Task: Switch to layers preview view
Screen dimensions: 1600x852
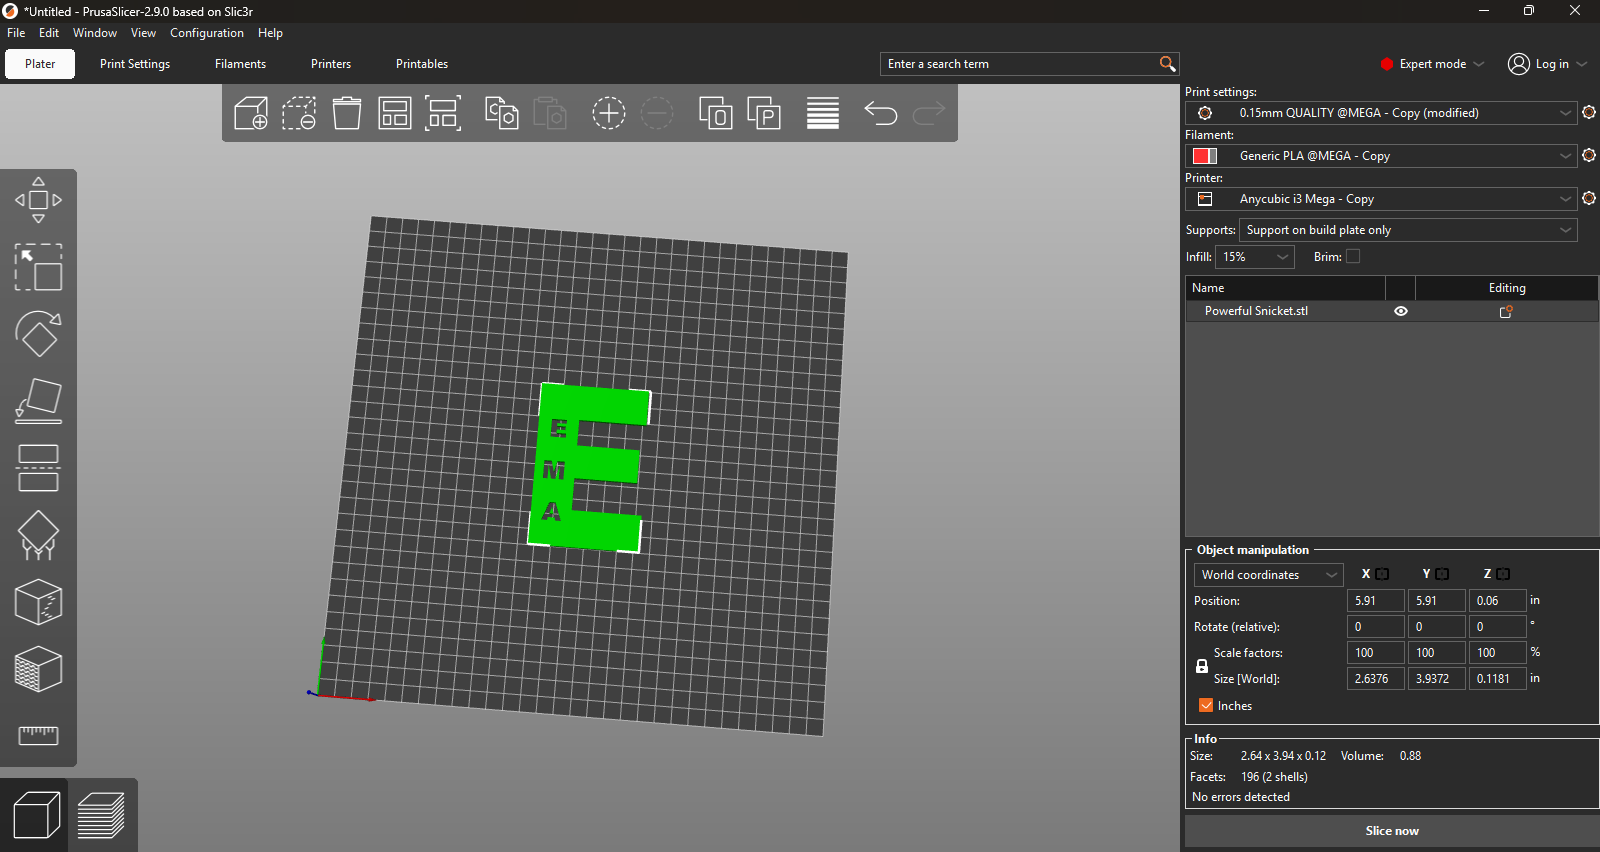Action: pyautogui.click(x=101, y=815)
